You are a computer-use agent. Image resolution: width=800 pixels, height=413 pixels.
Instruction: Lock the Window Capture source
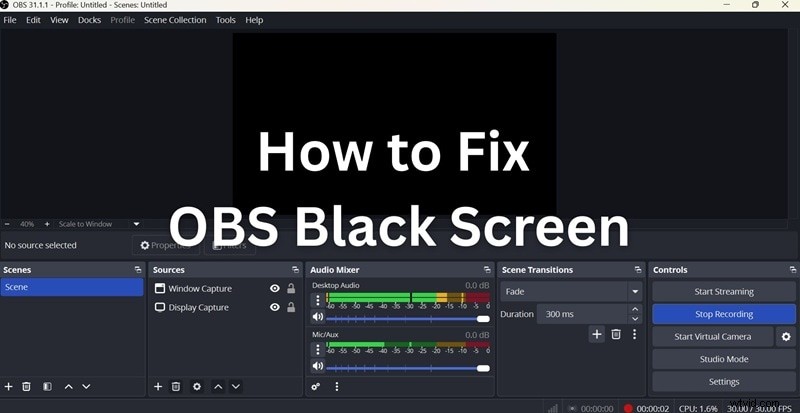click(x=290, y=289)
